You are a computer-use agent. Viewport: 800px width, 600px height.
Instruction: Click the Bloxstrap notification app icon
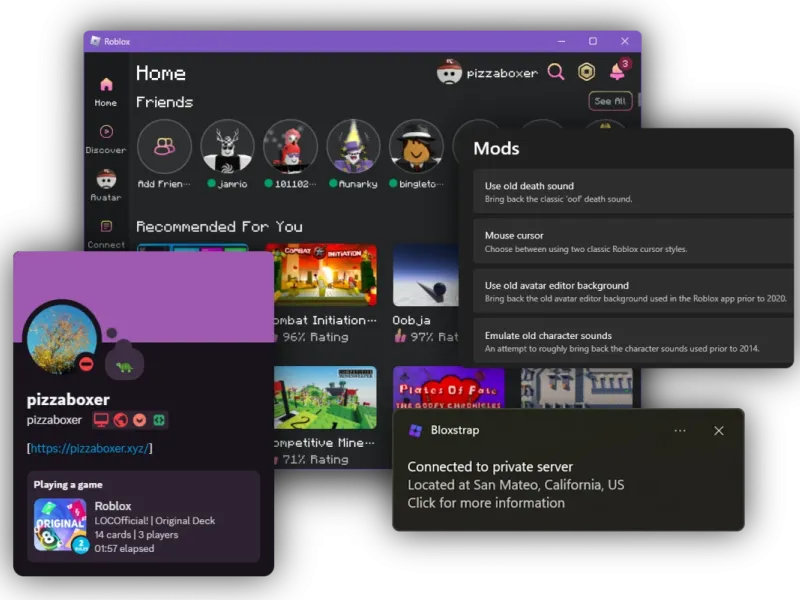[x=416, y=431]
